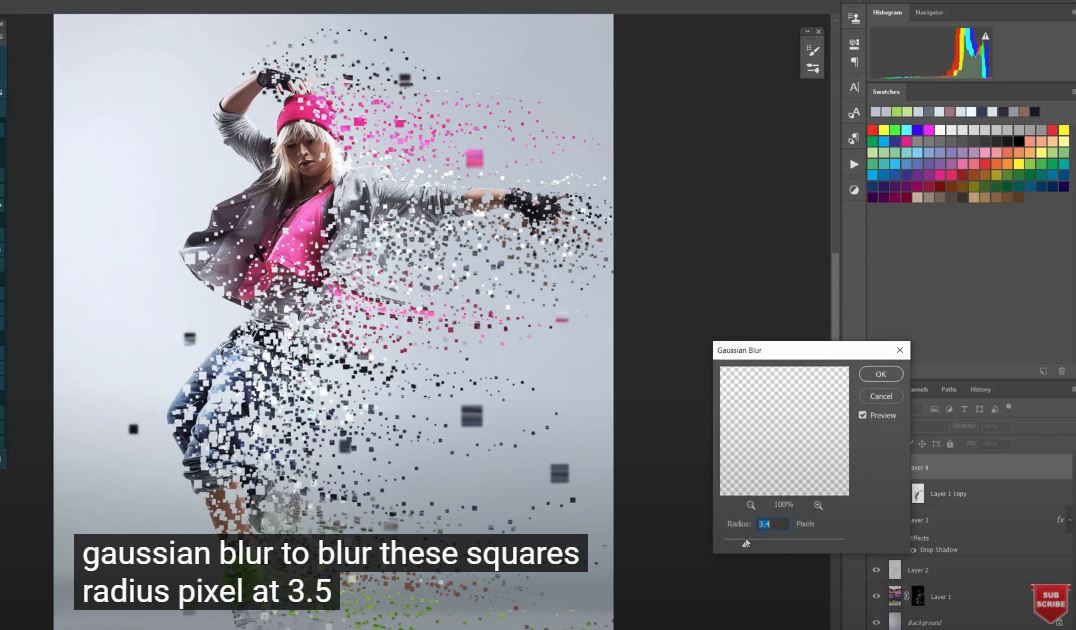Switch to the Paths tab
Image resolution: width=1076 pixels, height=630 pixels.
click(x=949, y=389)
